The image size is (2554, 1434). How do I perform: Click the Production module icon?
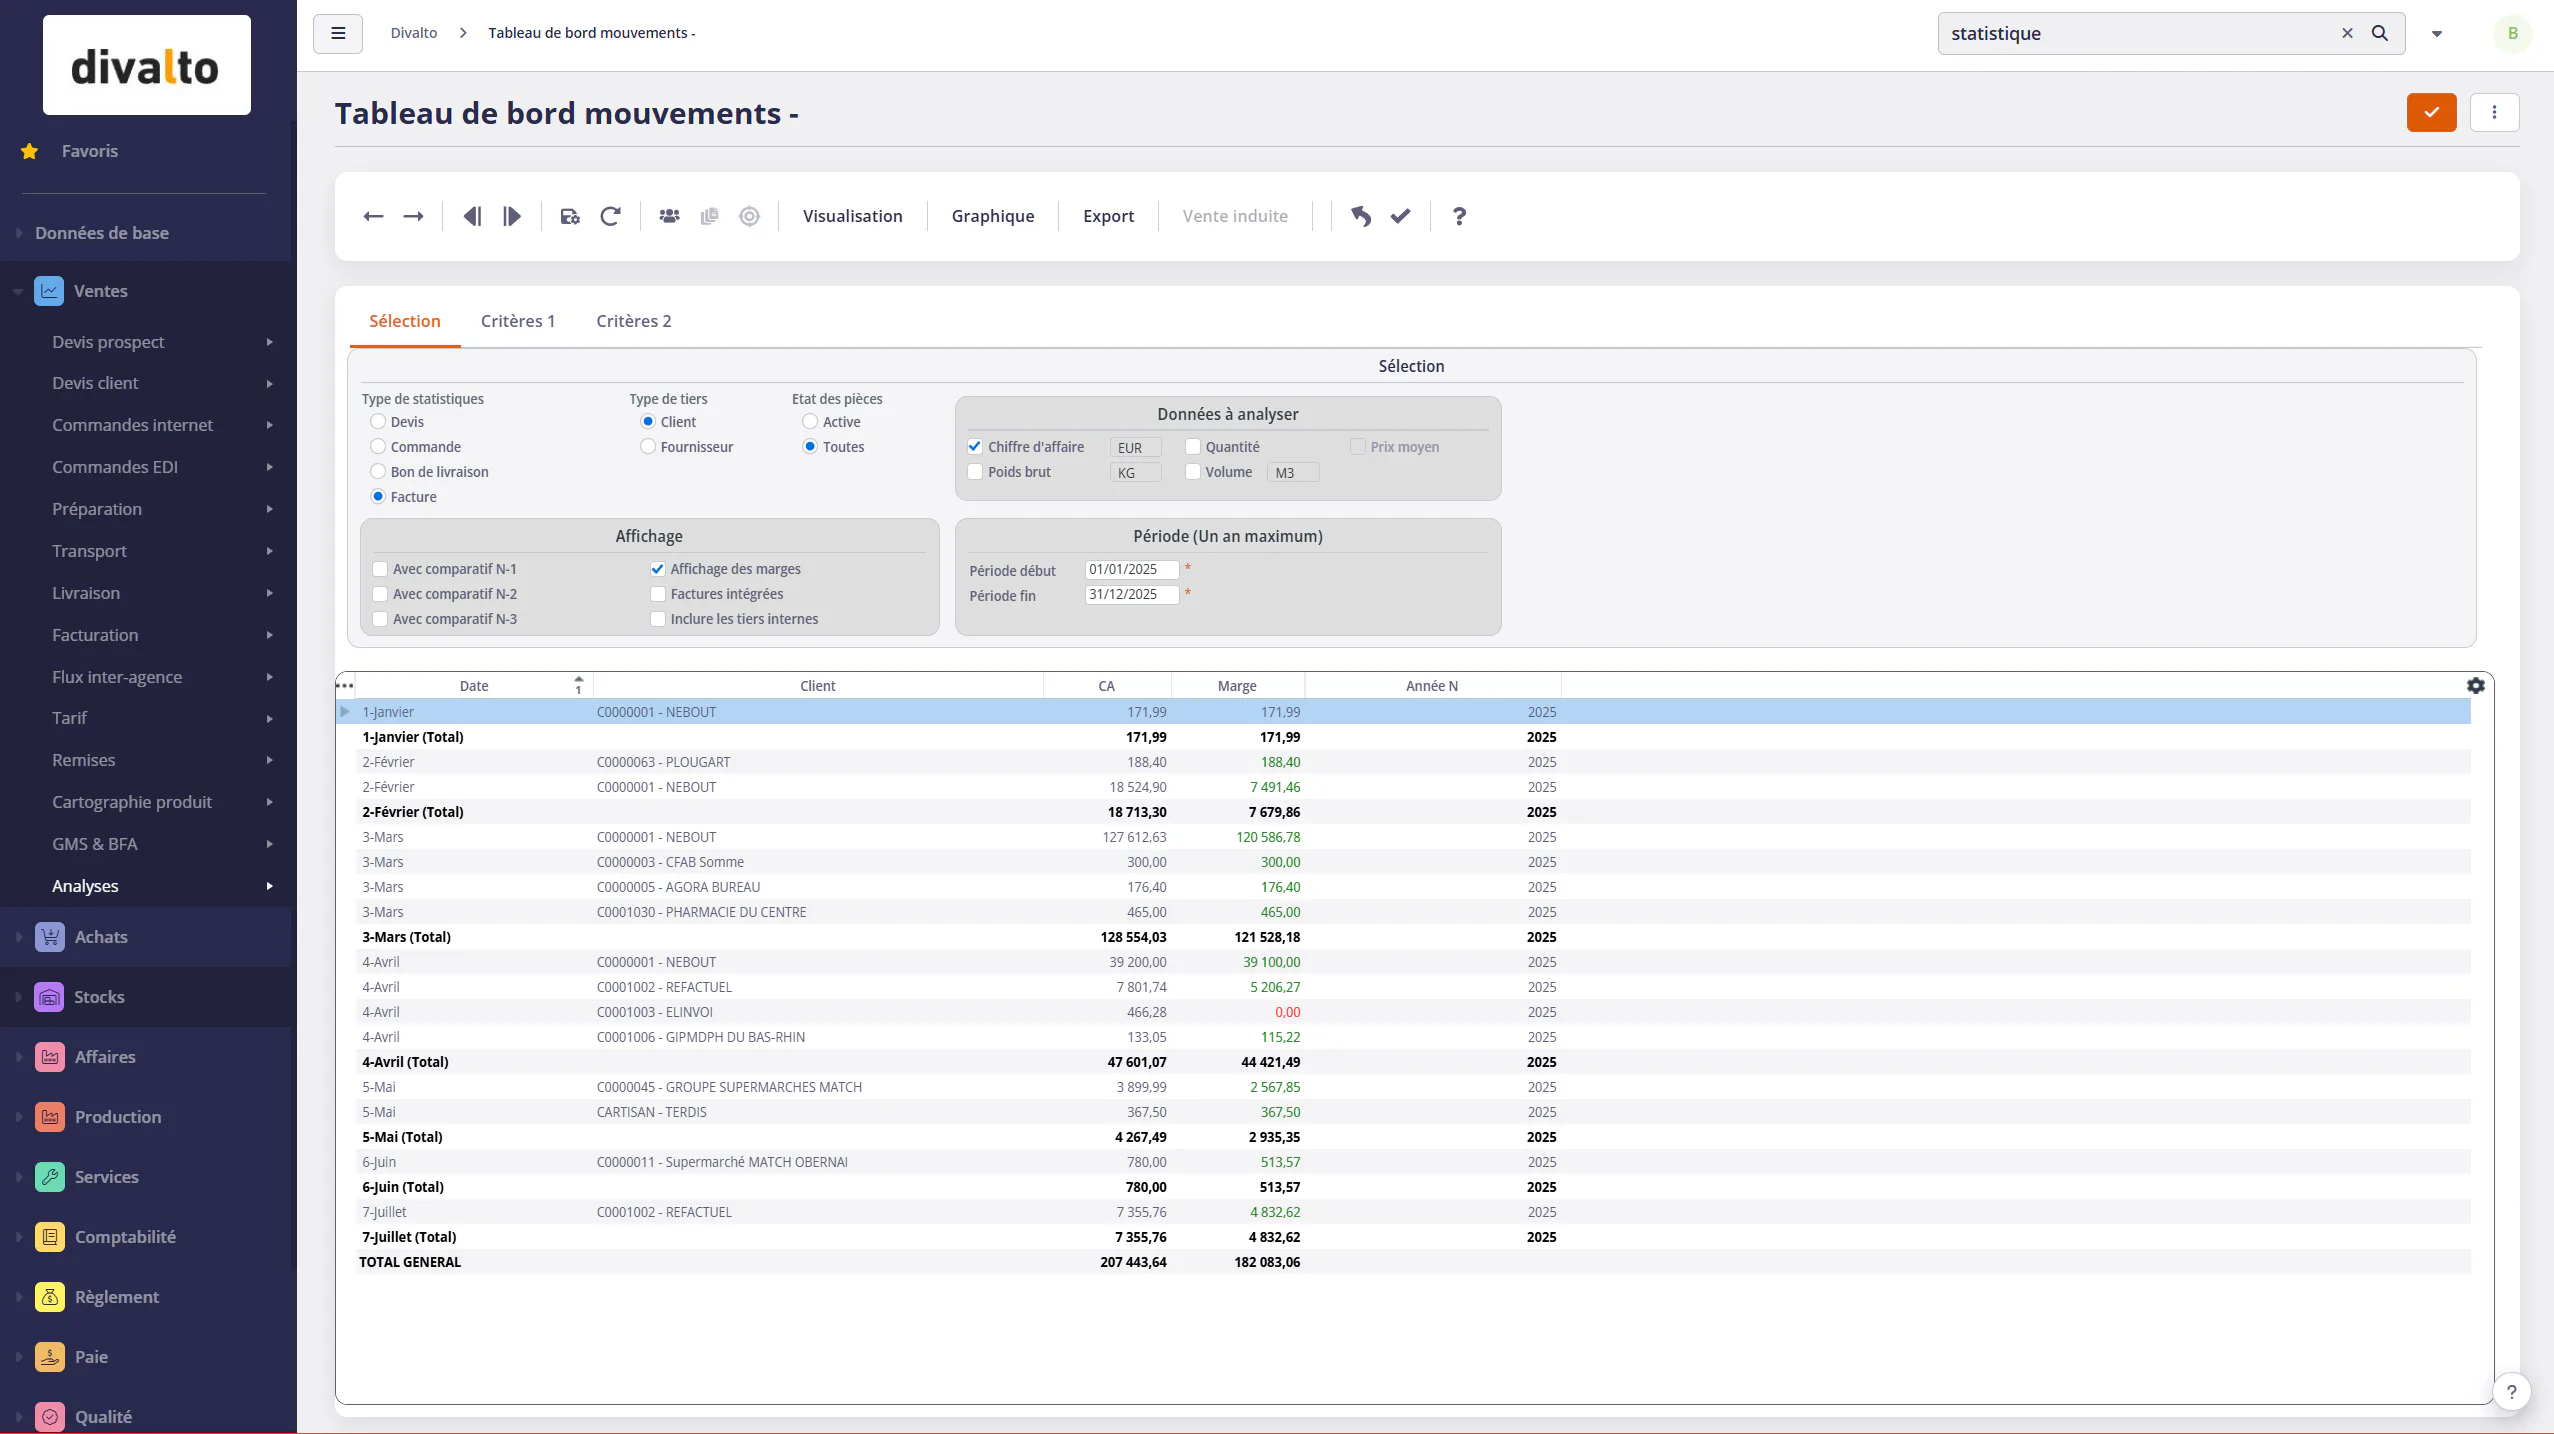[x=50, y=1117]
